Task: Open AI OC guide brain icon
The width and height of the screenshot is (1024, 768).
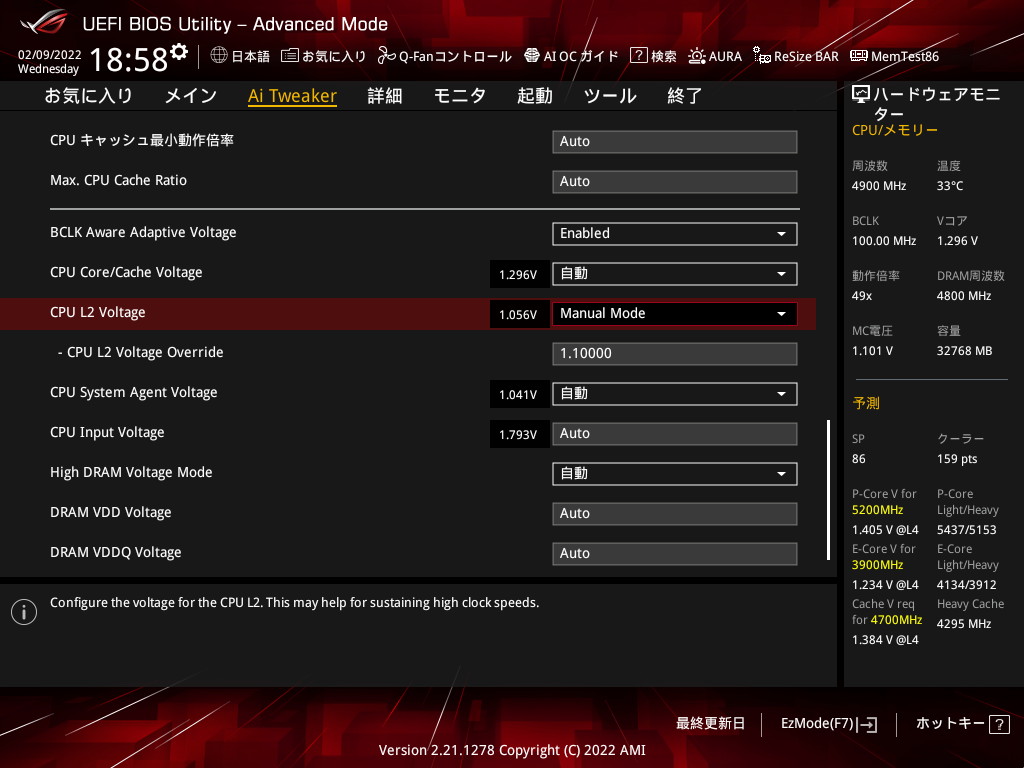Action: (532, 56)
